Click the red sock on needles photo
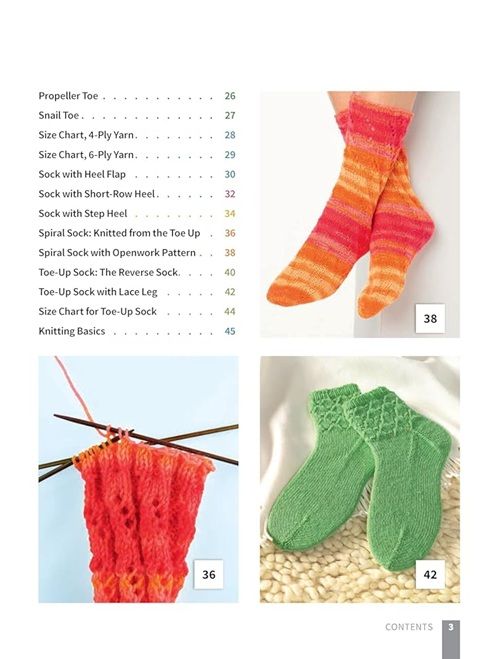Screen dimensions: 500x659 (139, 480)
